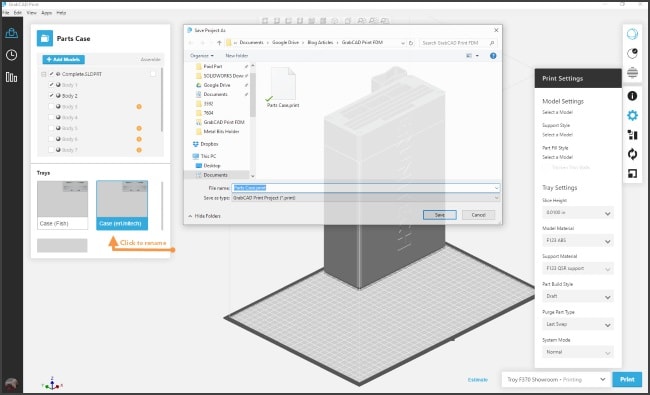Open the Model Info icon
Image resolution: width=650 pixels, height=395 pixels.
pyautogui.click(x=632, y=96)
